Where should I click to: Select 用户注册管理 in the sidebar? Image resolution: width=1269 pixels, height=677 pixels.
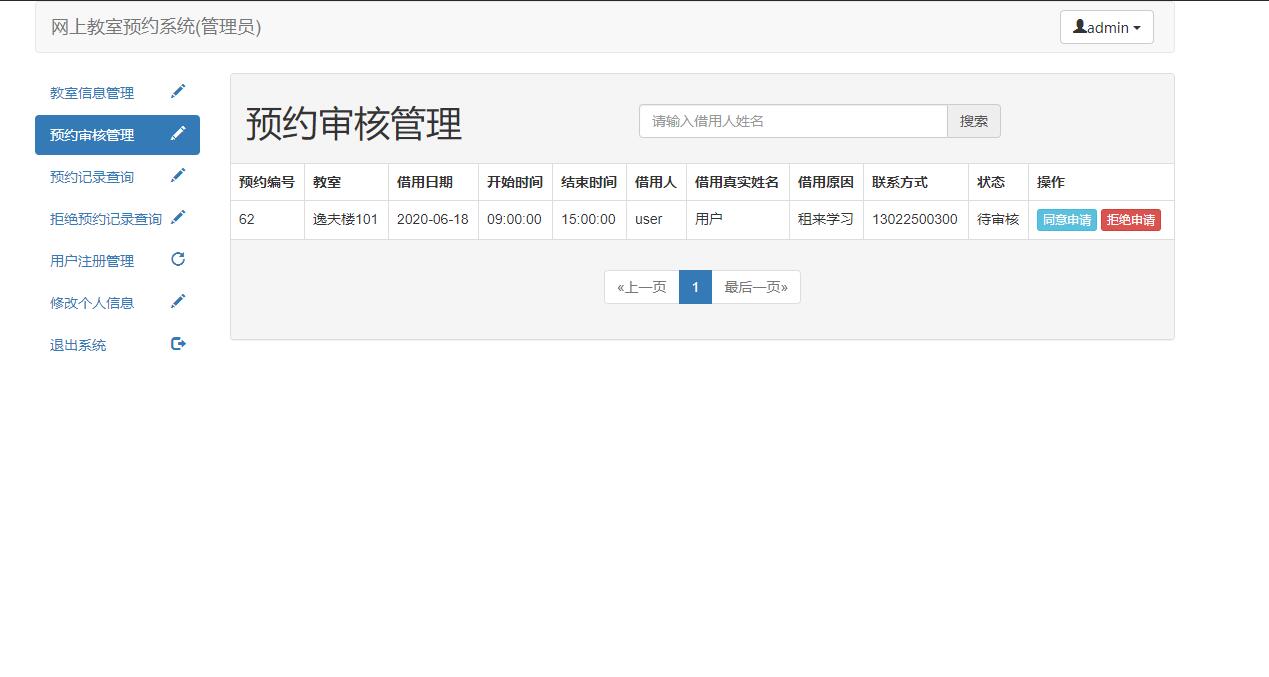pyautogui.click(x=89, y=259)
